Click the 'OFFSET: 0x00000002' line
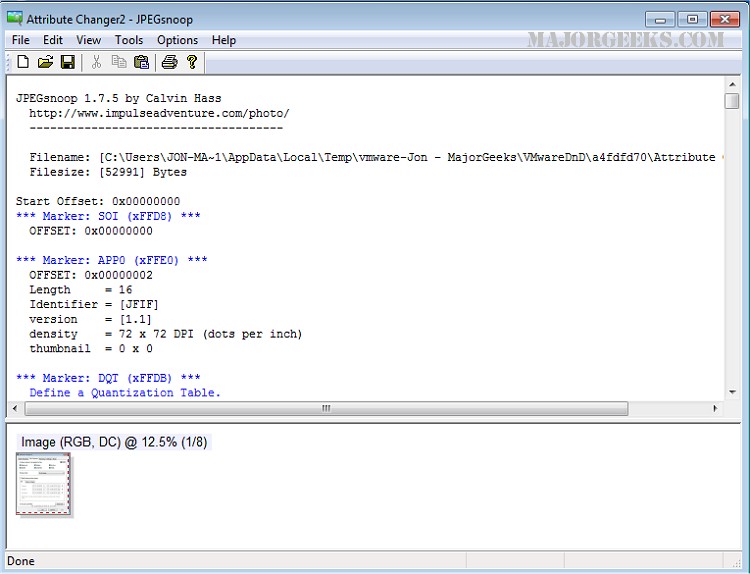750x574 pixels. click(91, 275)
